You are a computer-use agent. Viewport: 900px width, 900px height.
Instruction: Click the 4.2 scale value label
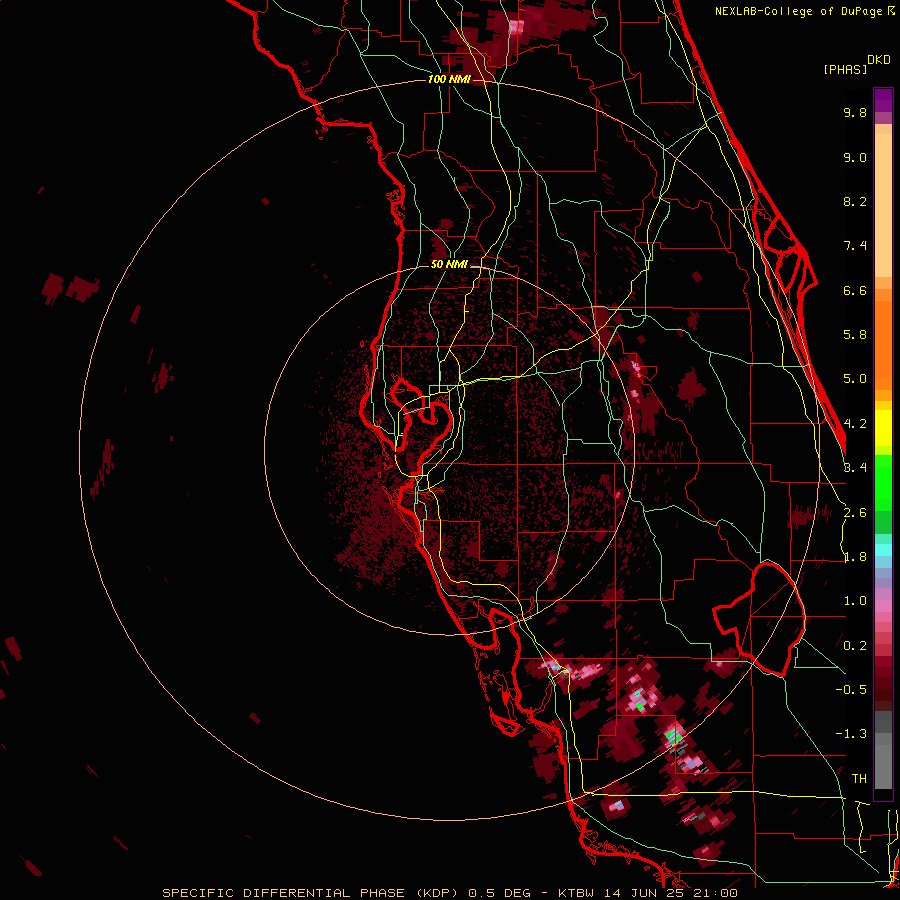pos(855,424)
